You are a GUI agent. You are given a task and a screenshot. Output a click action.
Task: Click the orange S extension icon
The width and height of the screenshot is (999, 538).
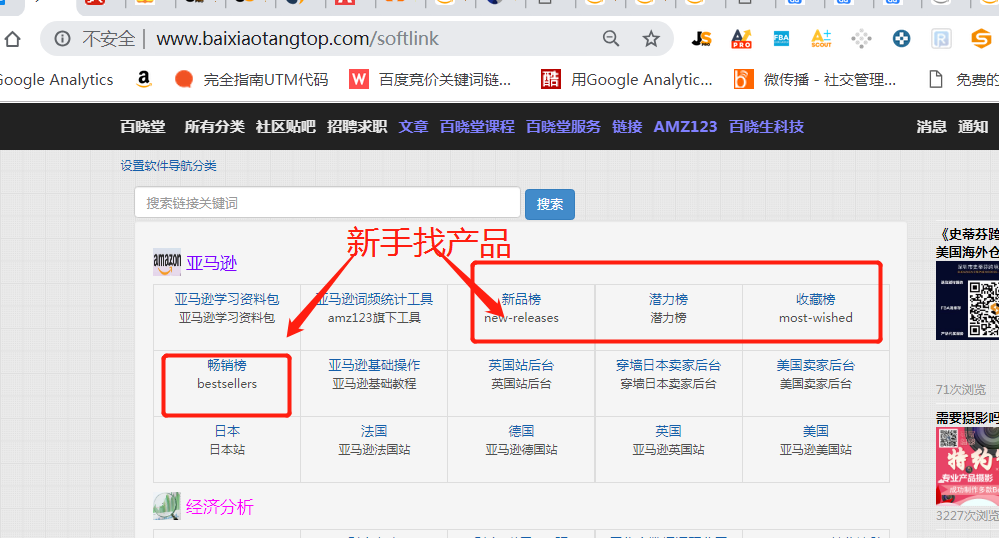pyautogui.click(x=981, y=39)
